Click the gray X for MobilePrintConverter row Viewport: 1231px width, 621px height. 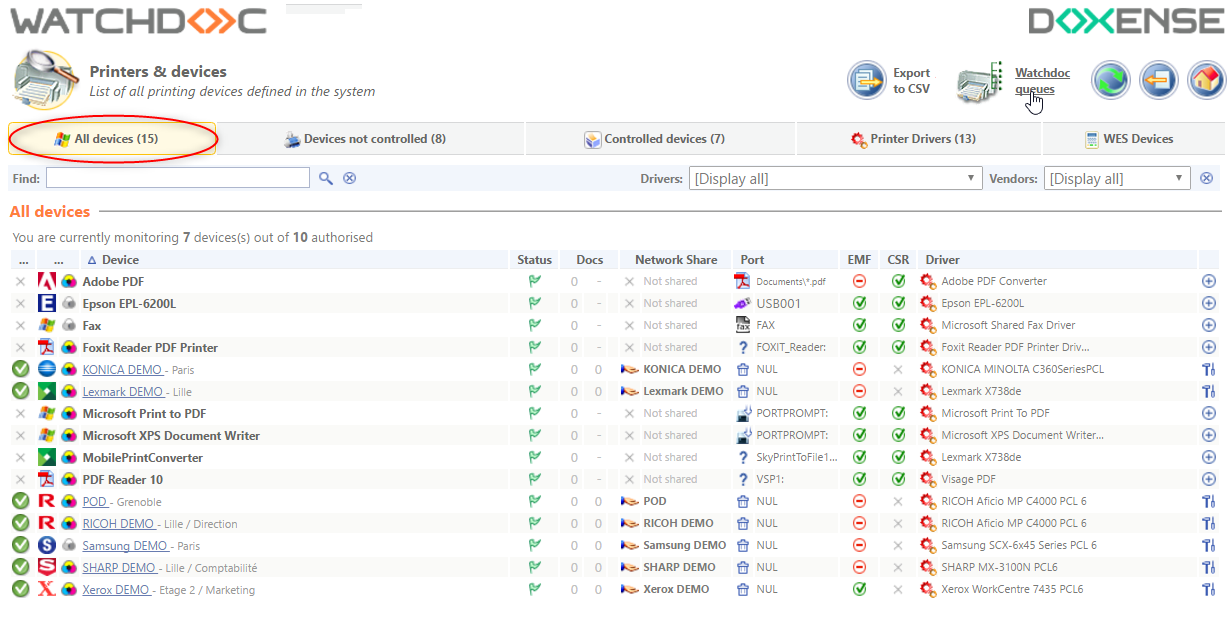pyautogui.click(x=20, y=458)
